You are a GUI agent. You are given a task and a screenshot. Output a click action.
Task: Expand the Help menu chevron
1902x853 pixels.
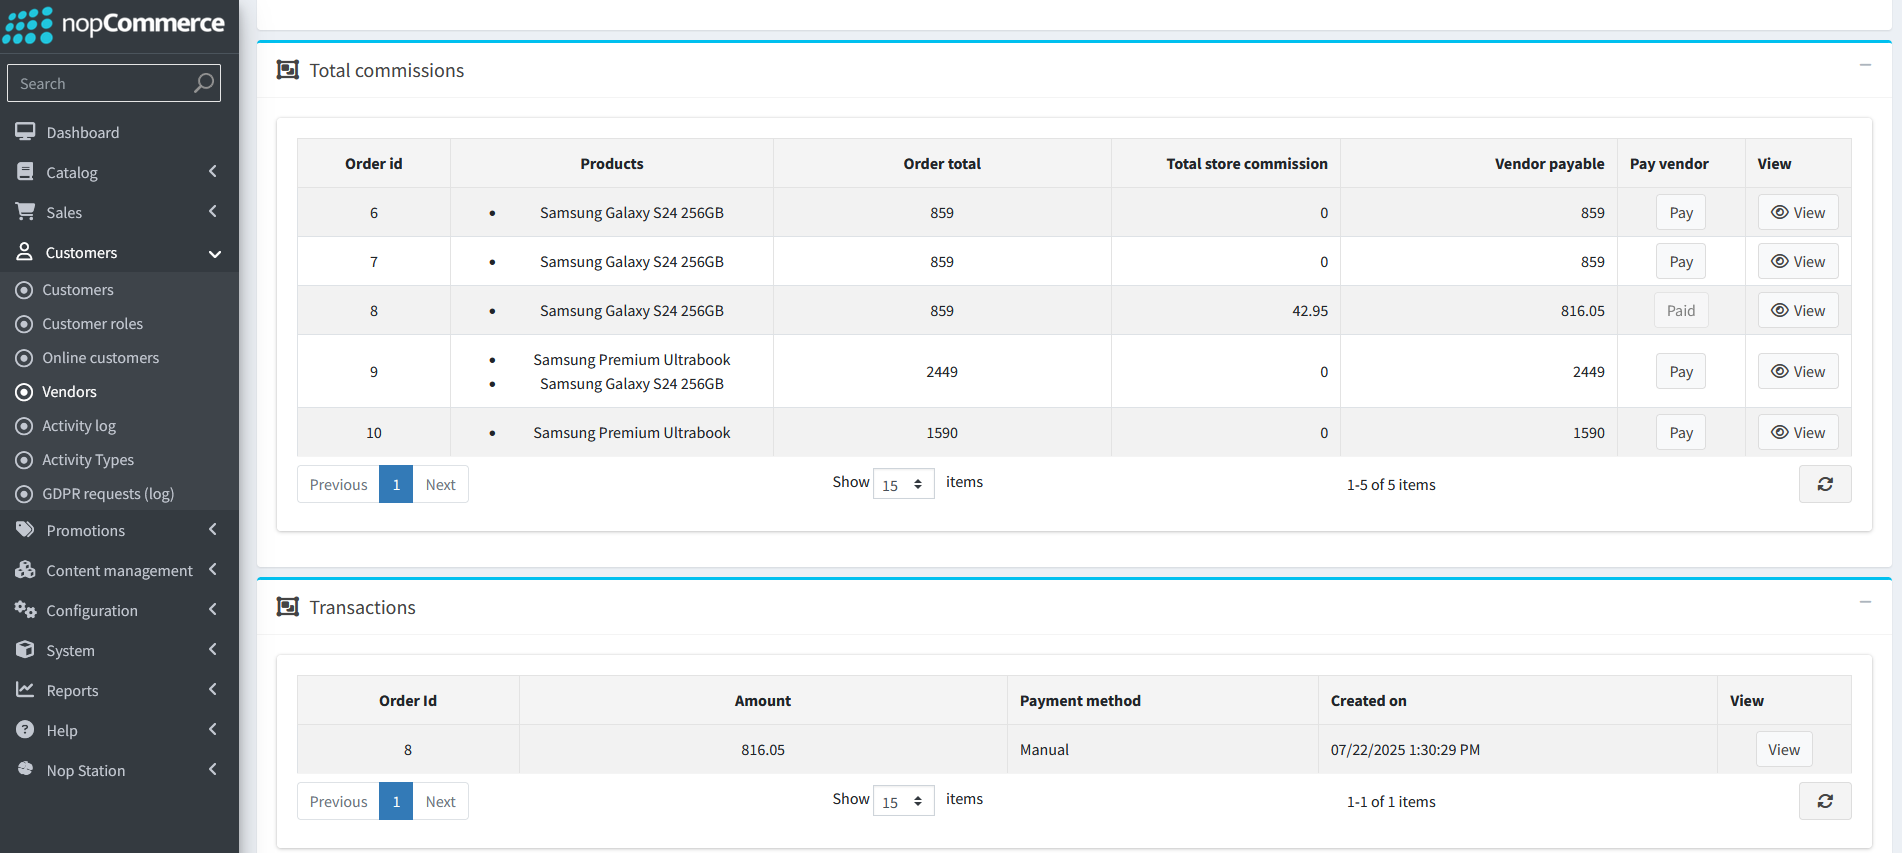click(x=213, y=729)
